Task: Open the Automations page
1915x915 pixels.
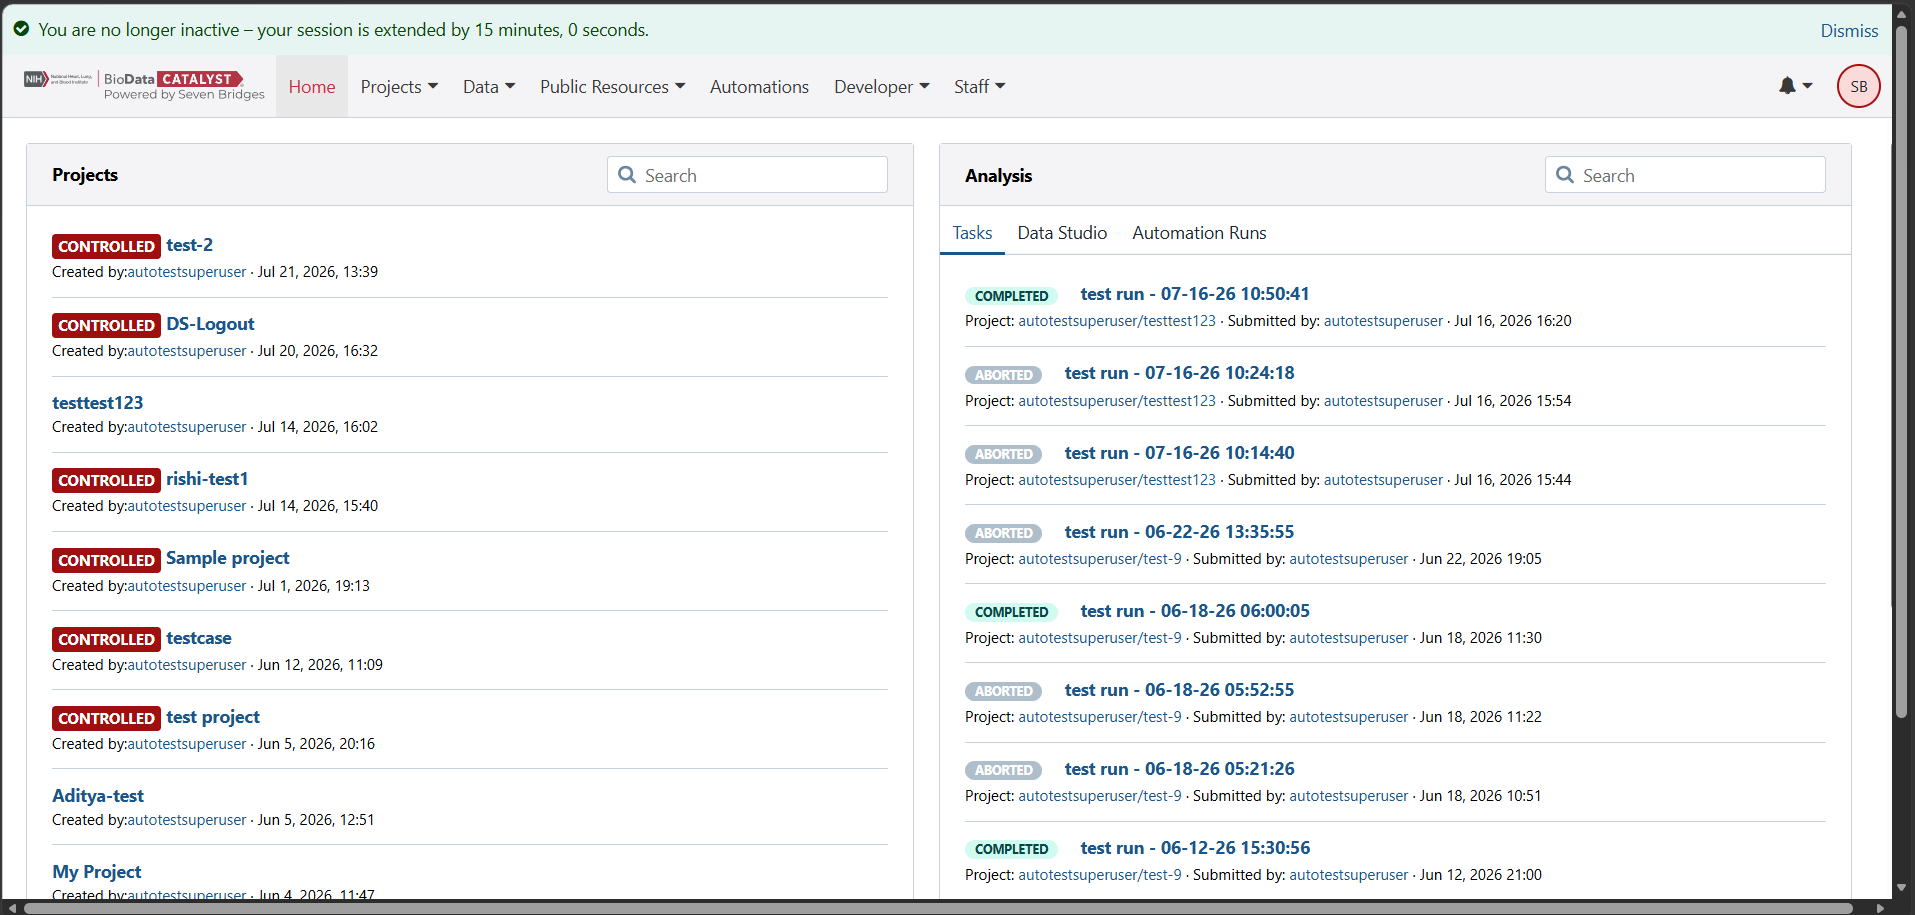Action: (x=759, y=87)
